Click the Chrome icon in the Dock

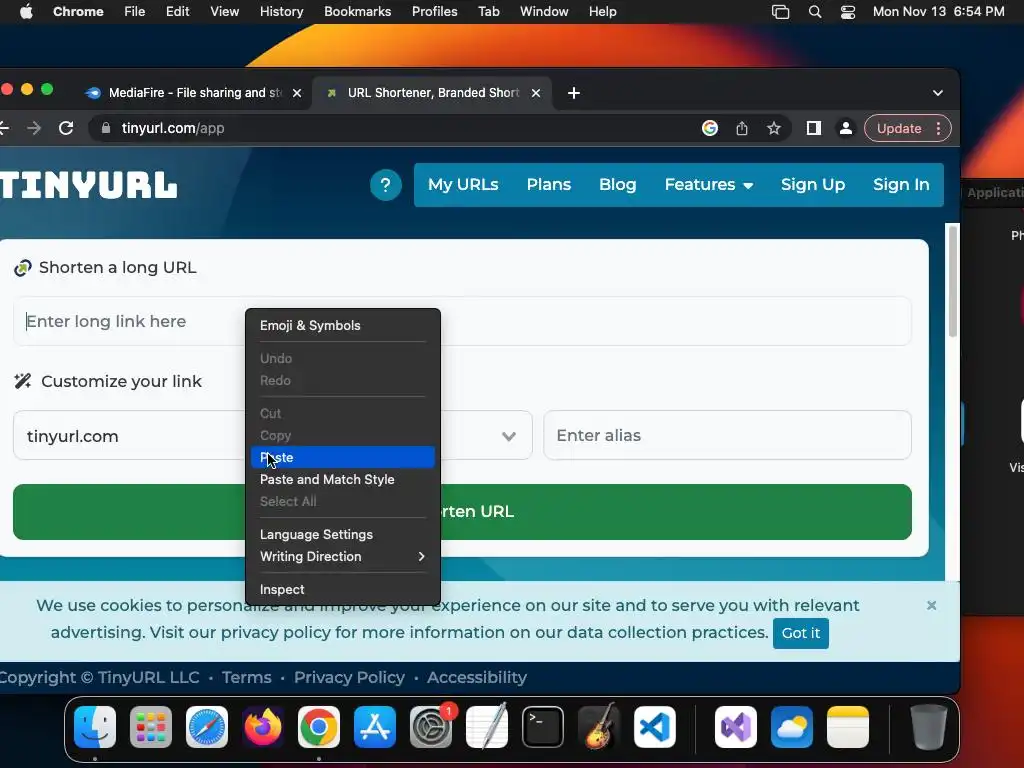[x=319, y=727]
